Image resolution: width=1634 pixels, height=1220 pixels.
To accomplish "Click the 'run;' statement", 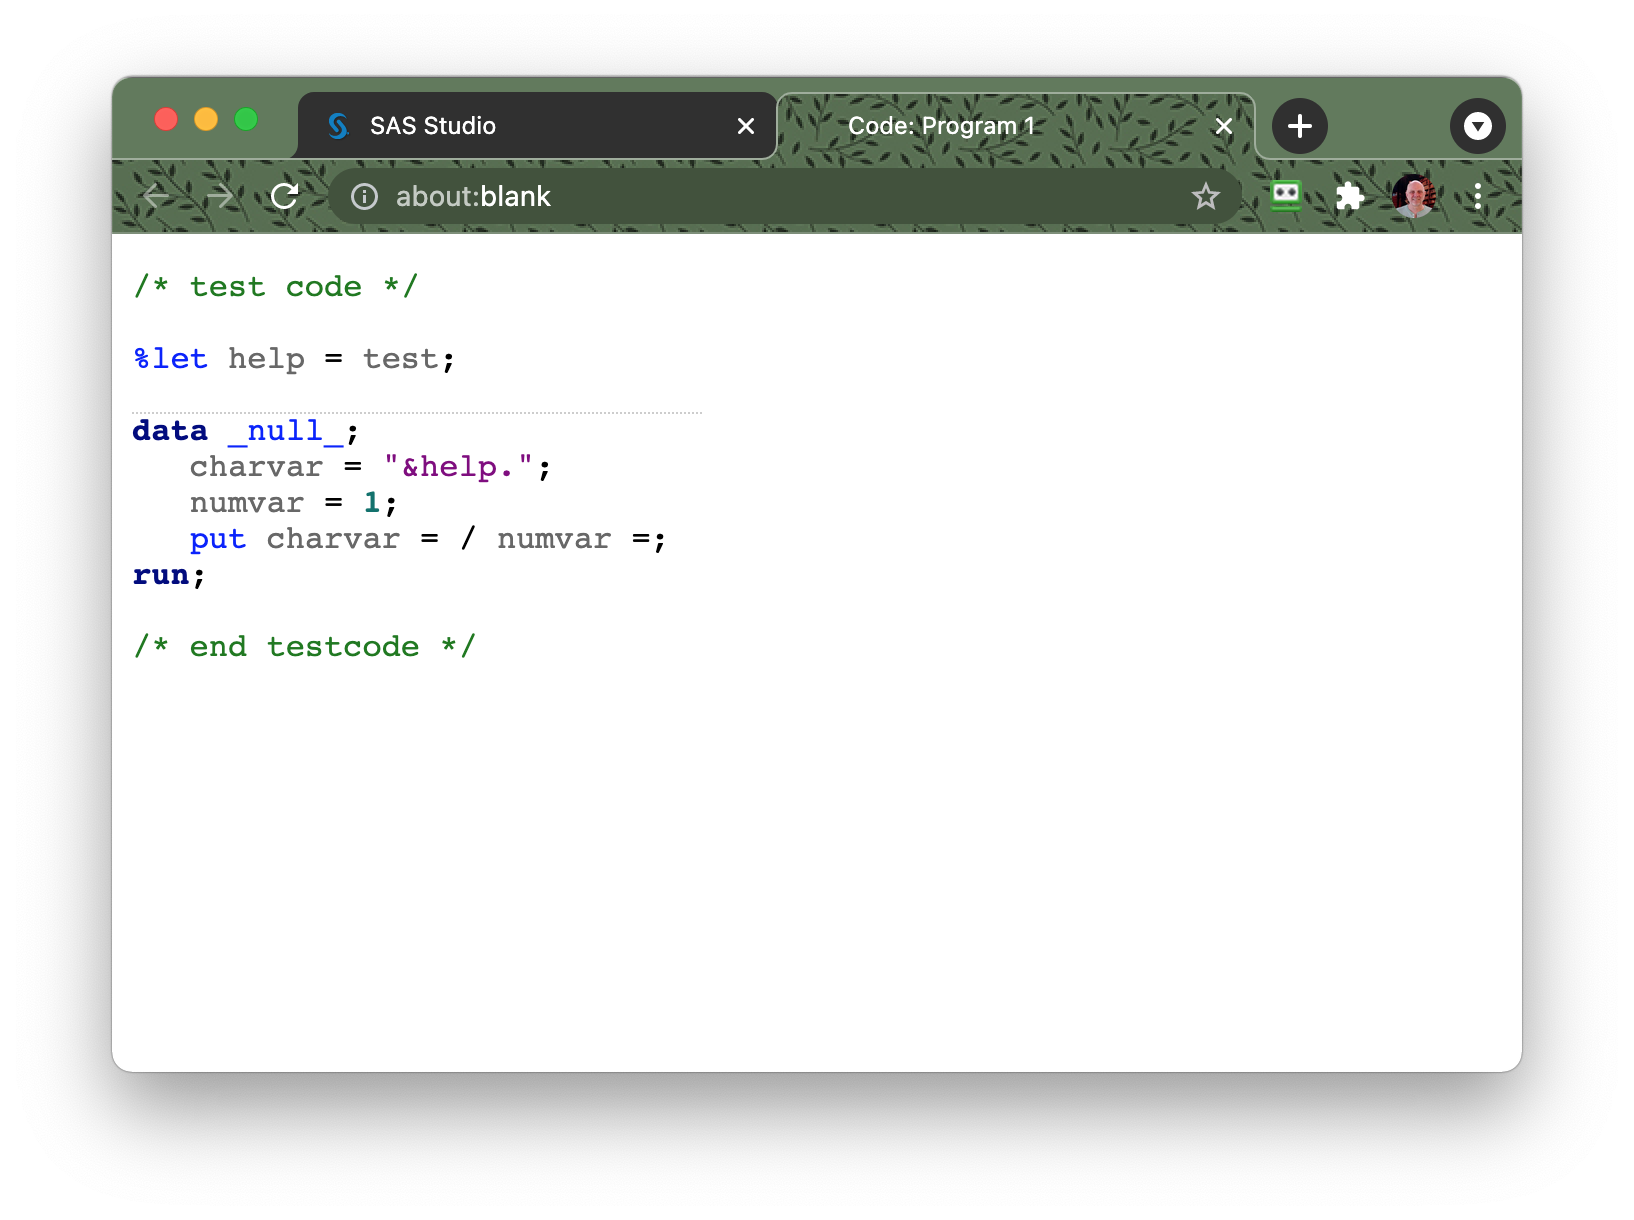I will point(169,575).
